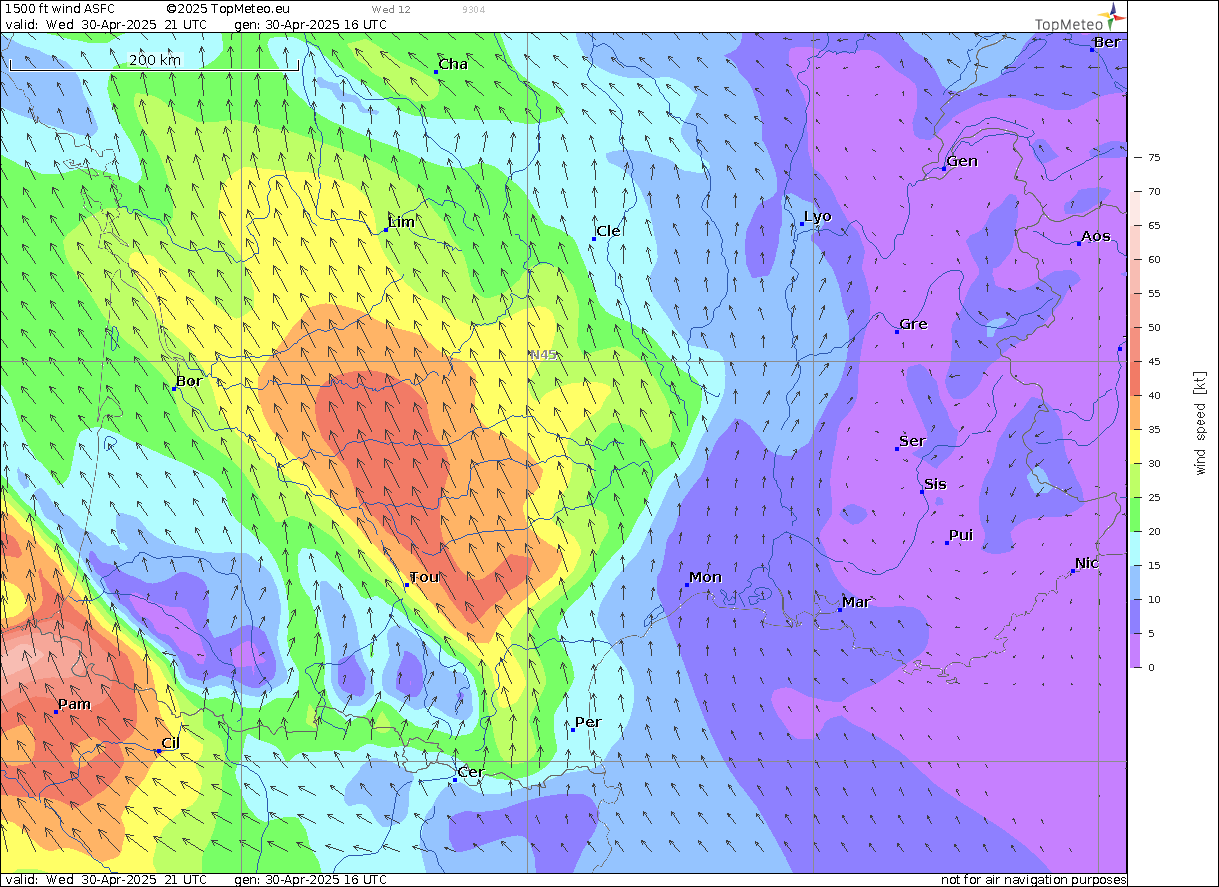Click the 15 value on wind legend

[1154, 566]
